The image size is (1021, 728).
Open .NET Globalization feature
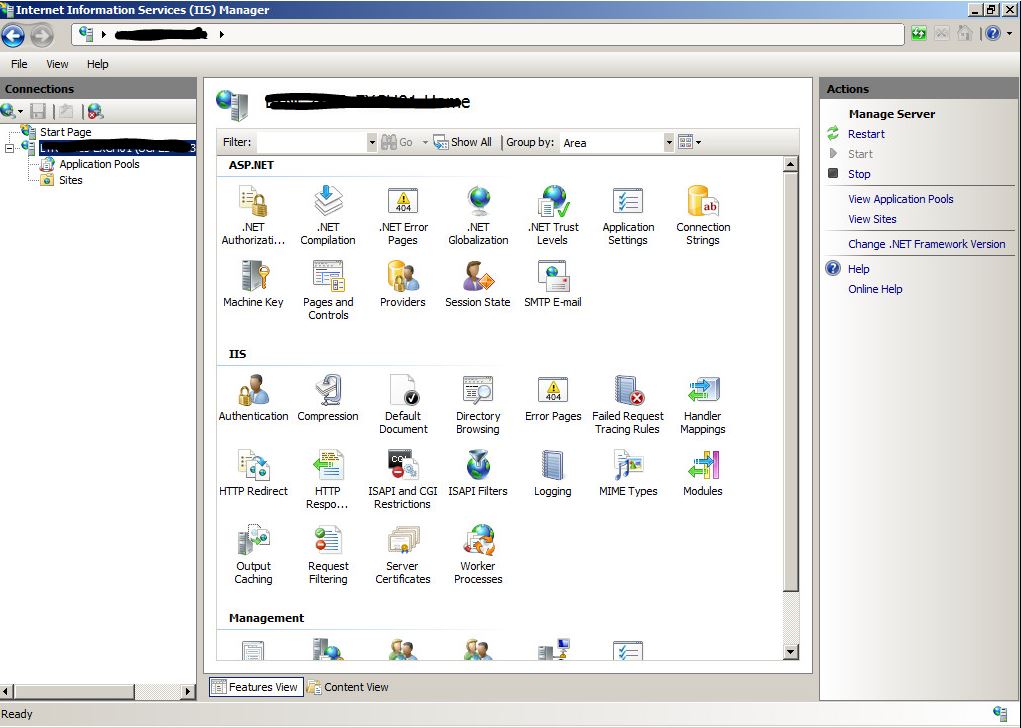click(x=478, y=215)
